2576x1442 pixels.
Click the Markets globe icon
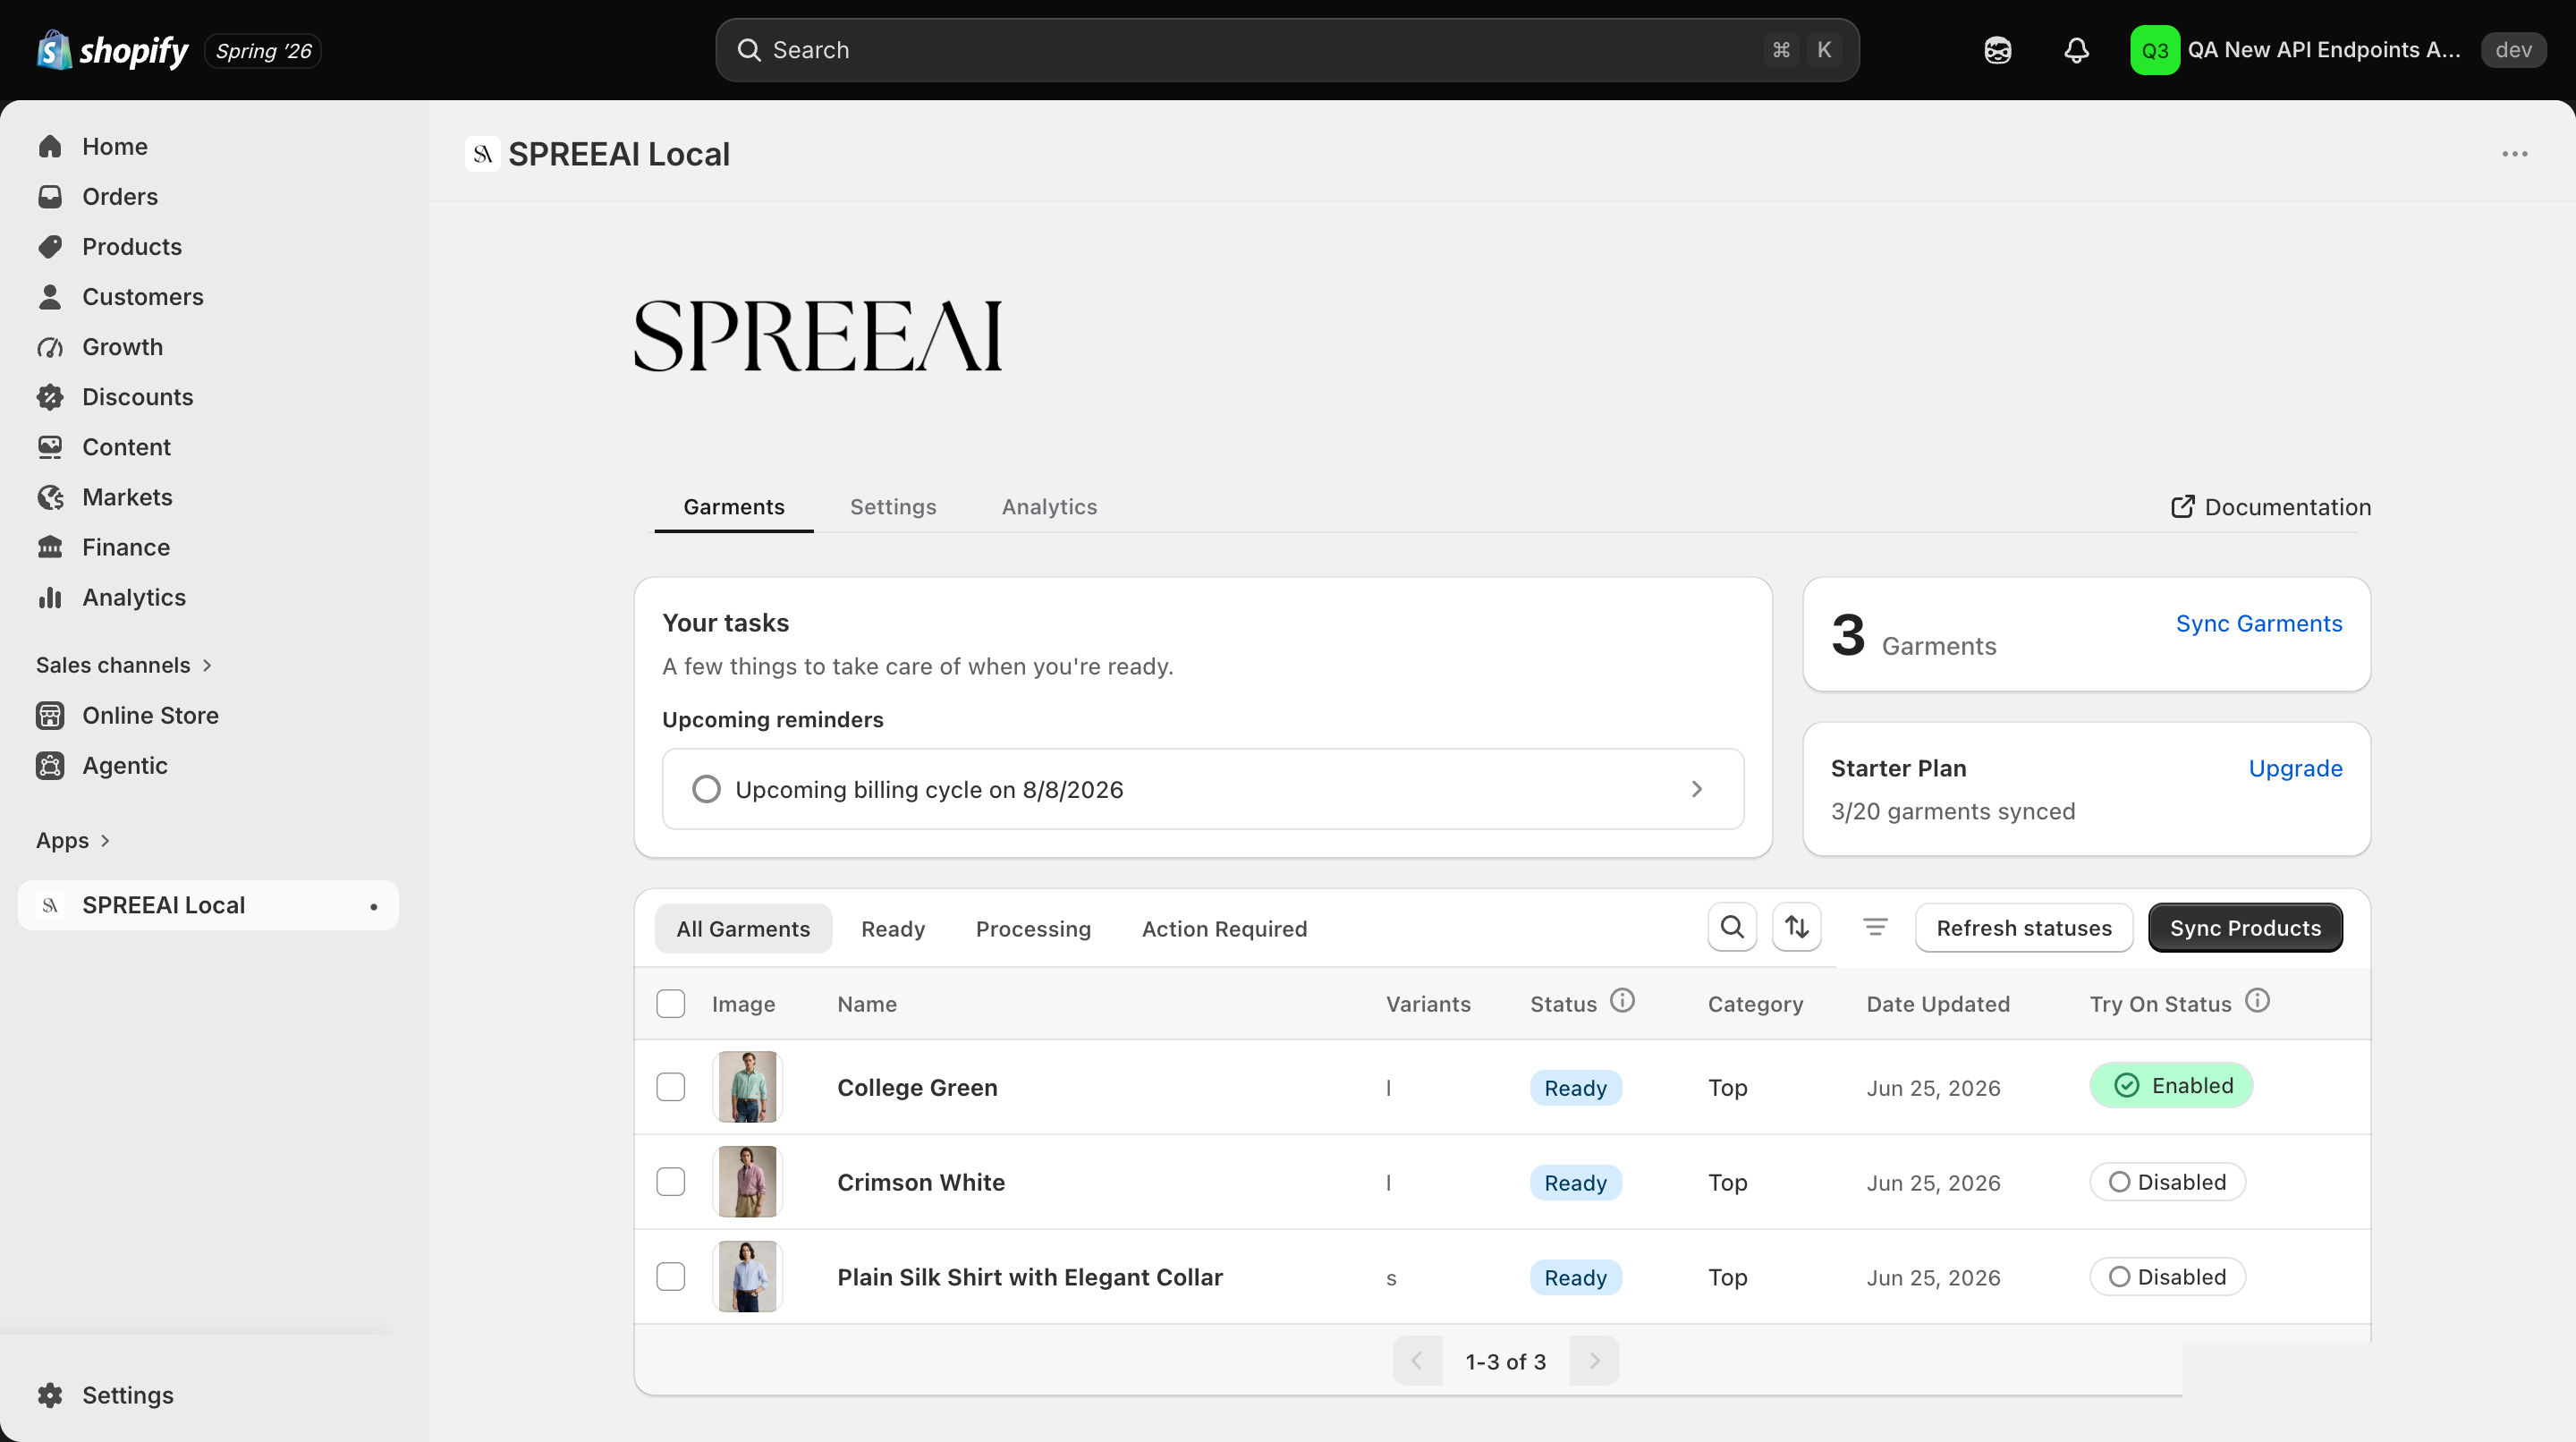click(50, 497)
